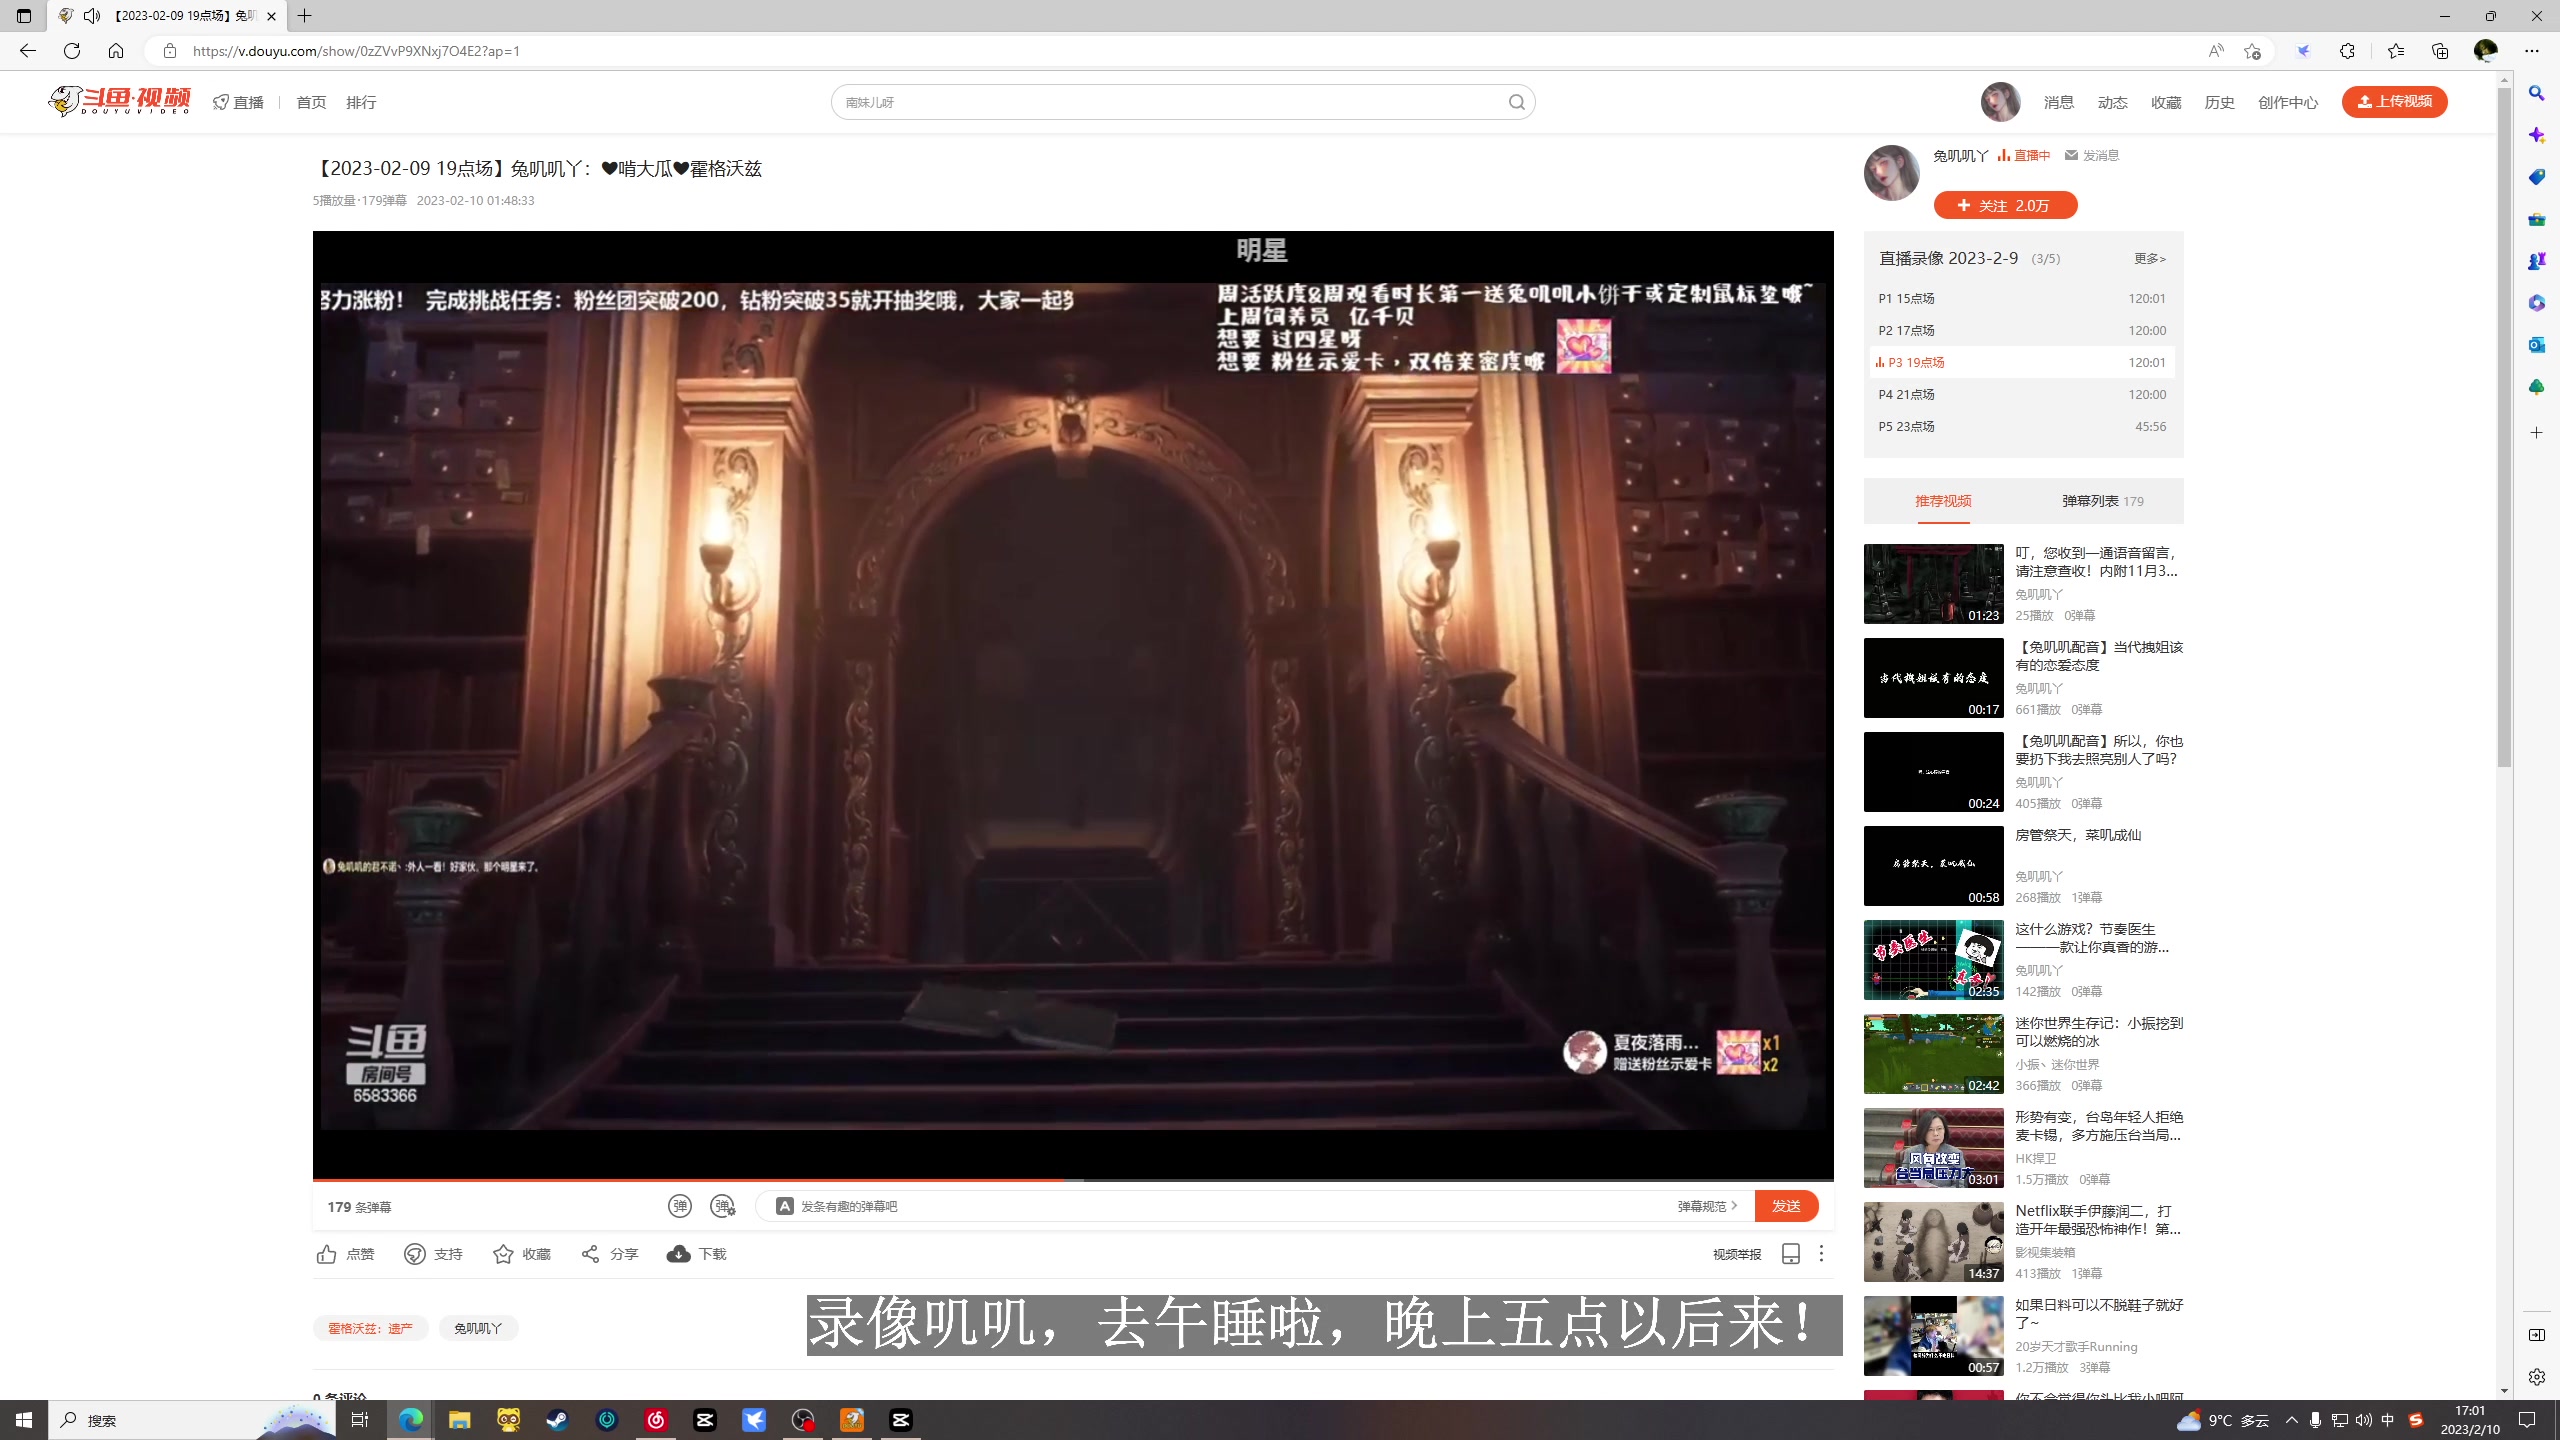The image size is (2560, 1440).
Task: Open thumbnail of 房管祭天，菜叽成仙 video
Action: 1933,866
